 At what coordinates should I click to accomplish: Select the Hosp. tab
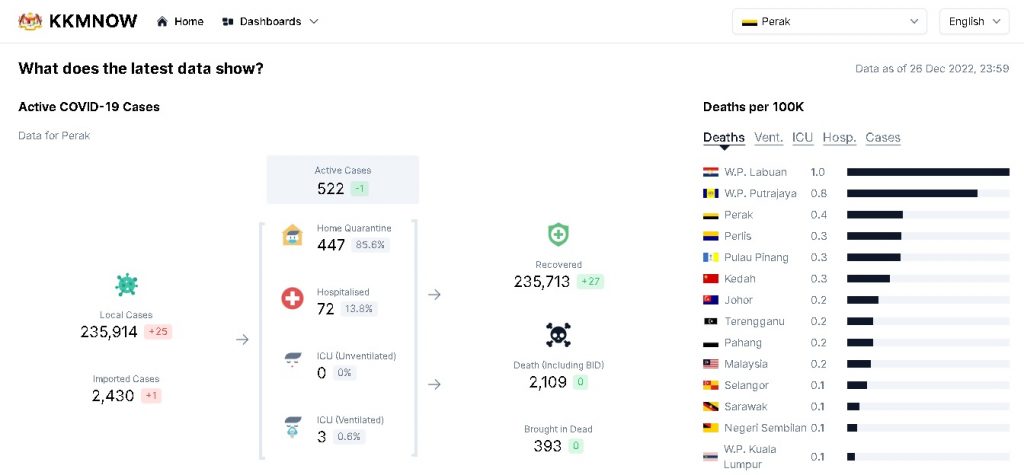839,138
